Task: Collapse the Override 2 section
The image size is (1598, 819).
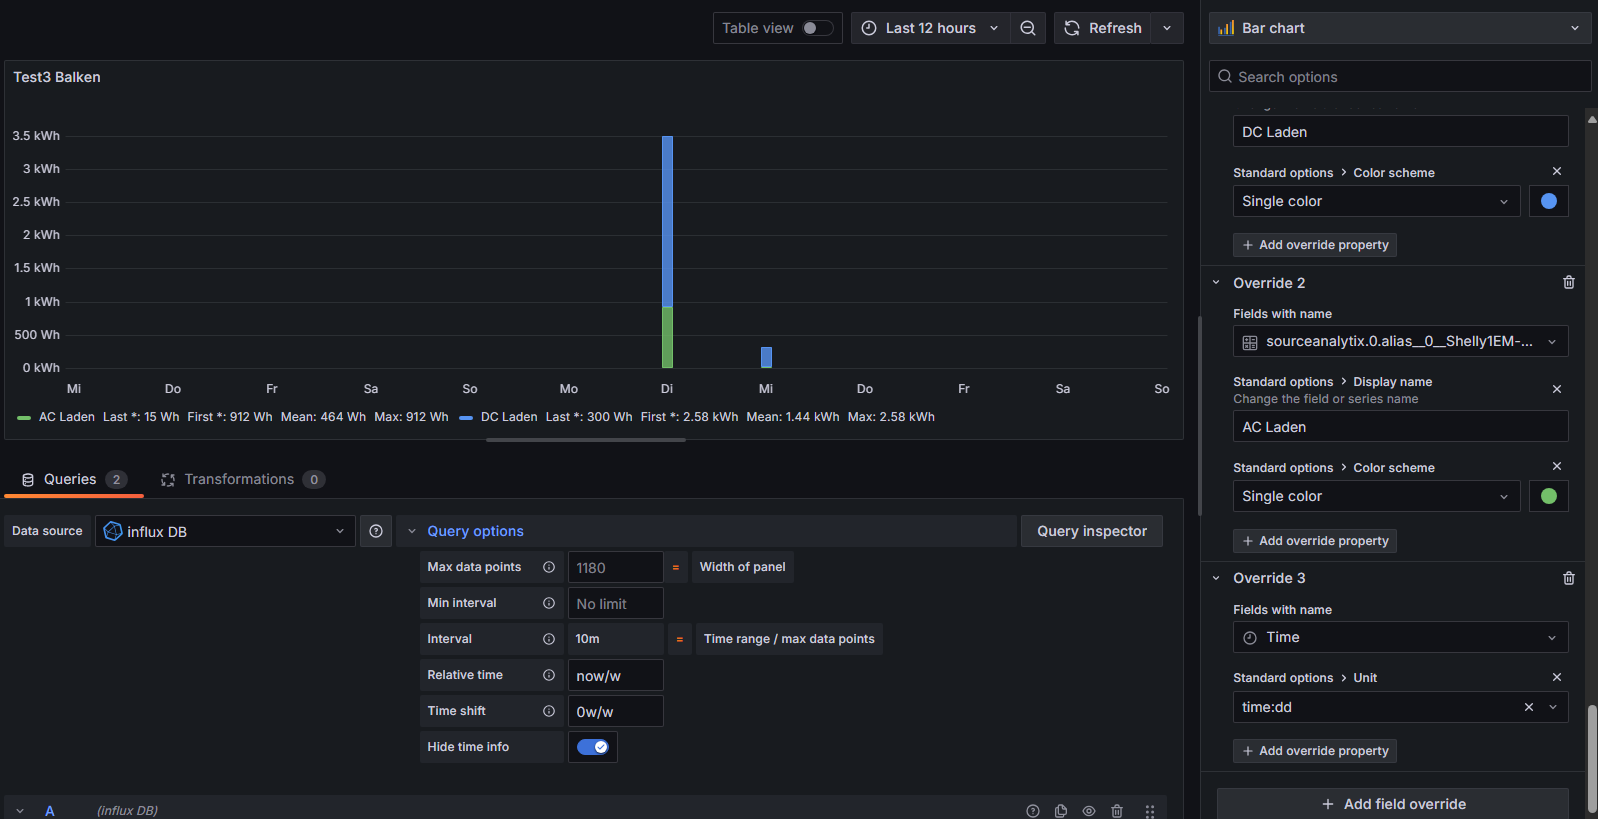Action: coord(1216,283)
